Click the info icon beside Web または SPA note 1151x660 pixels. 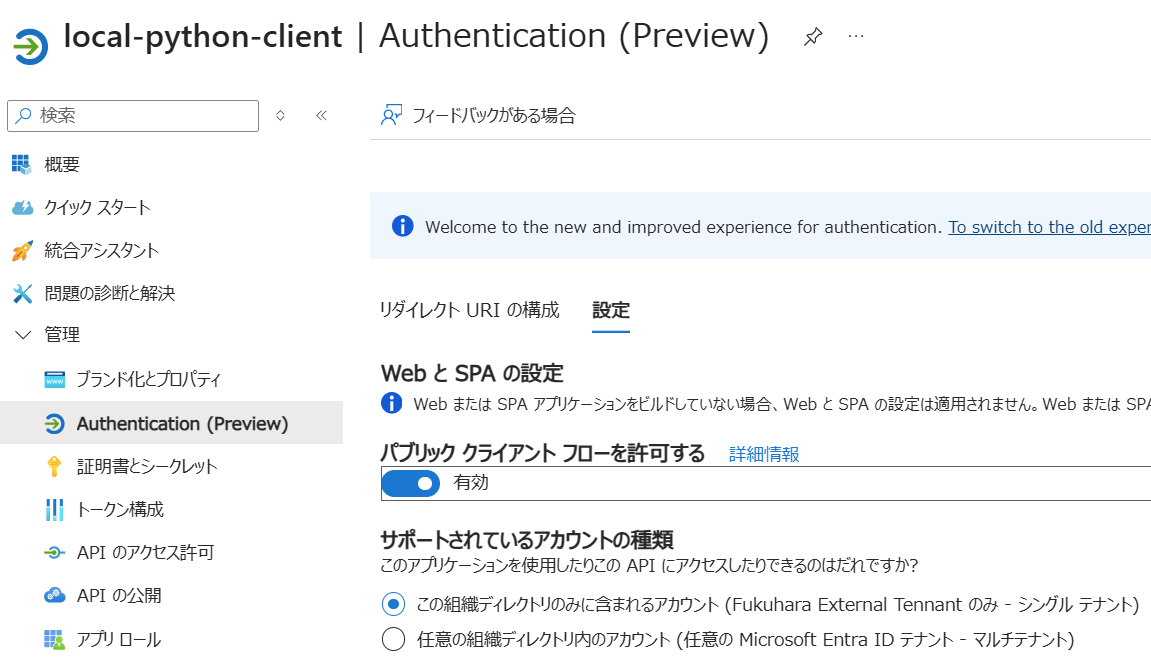click(392, 403)
